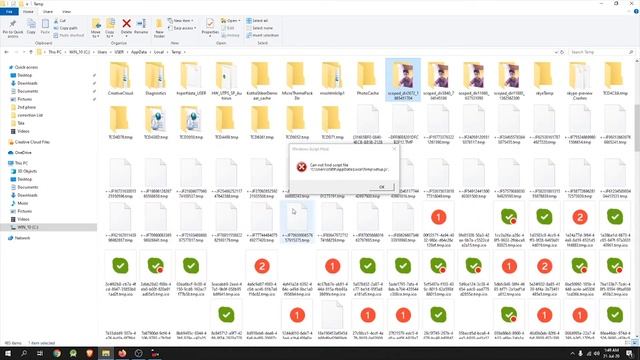The image size is (640, 360).
Task: Open the Open dropdown in ribbon
Action: pyautogui.click(x=230, y=20)
